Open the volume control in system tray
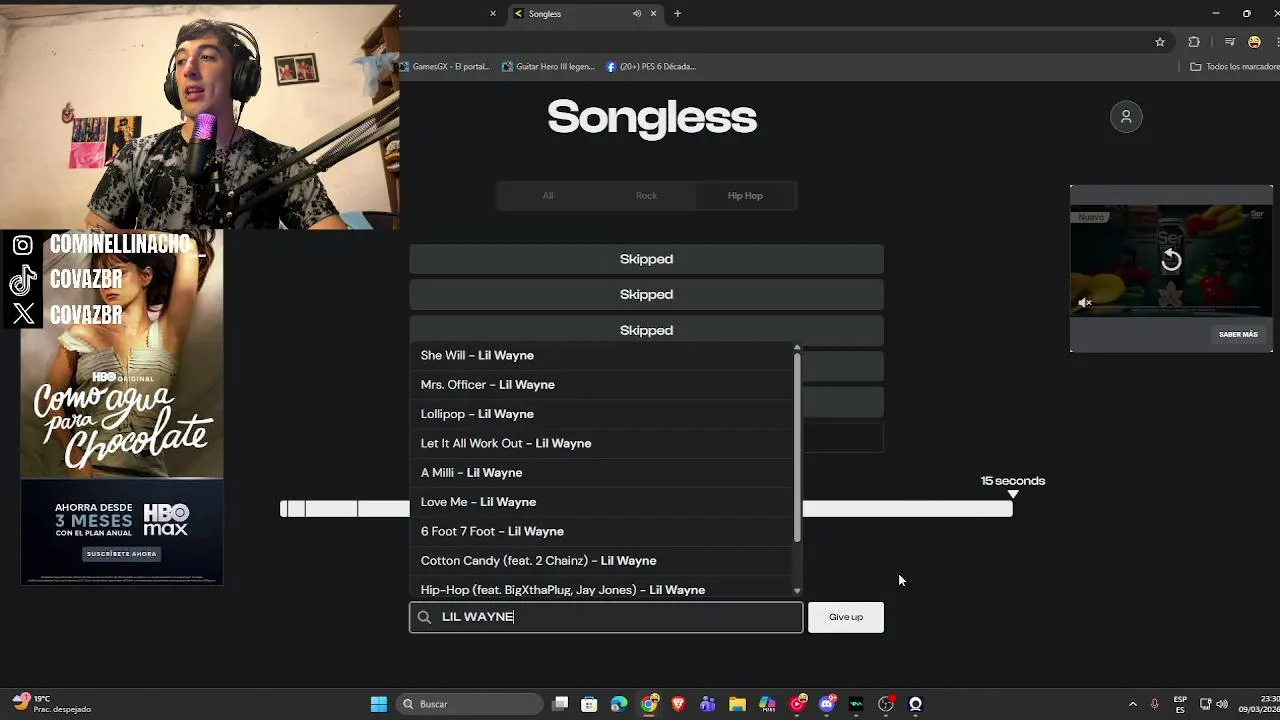The height and width of the screenshot is (720, 1280). (x=1222, y=704)
